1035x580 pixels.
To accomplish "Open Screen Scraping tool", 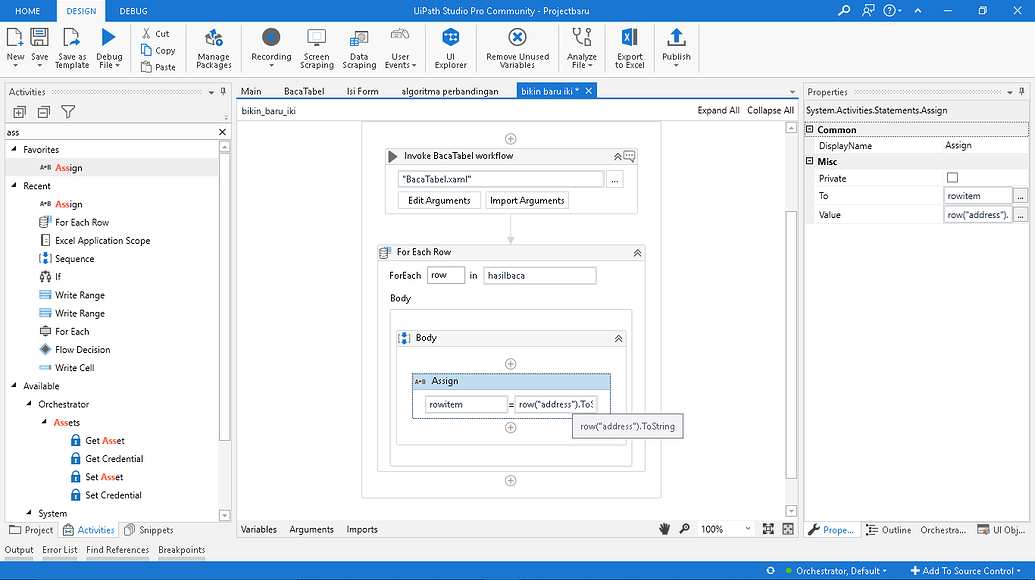I will [x=316, y=48].
